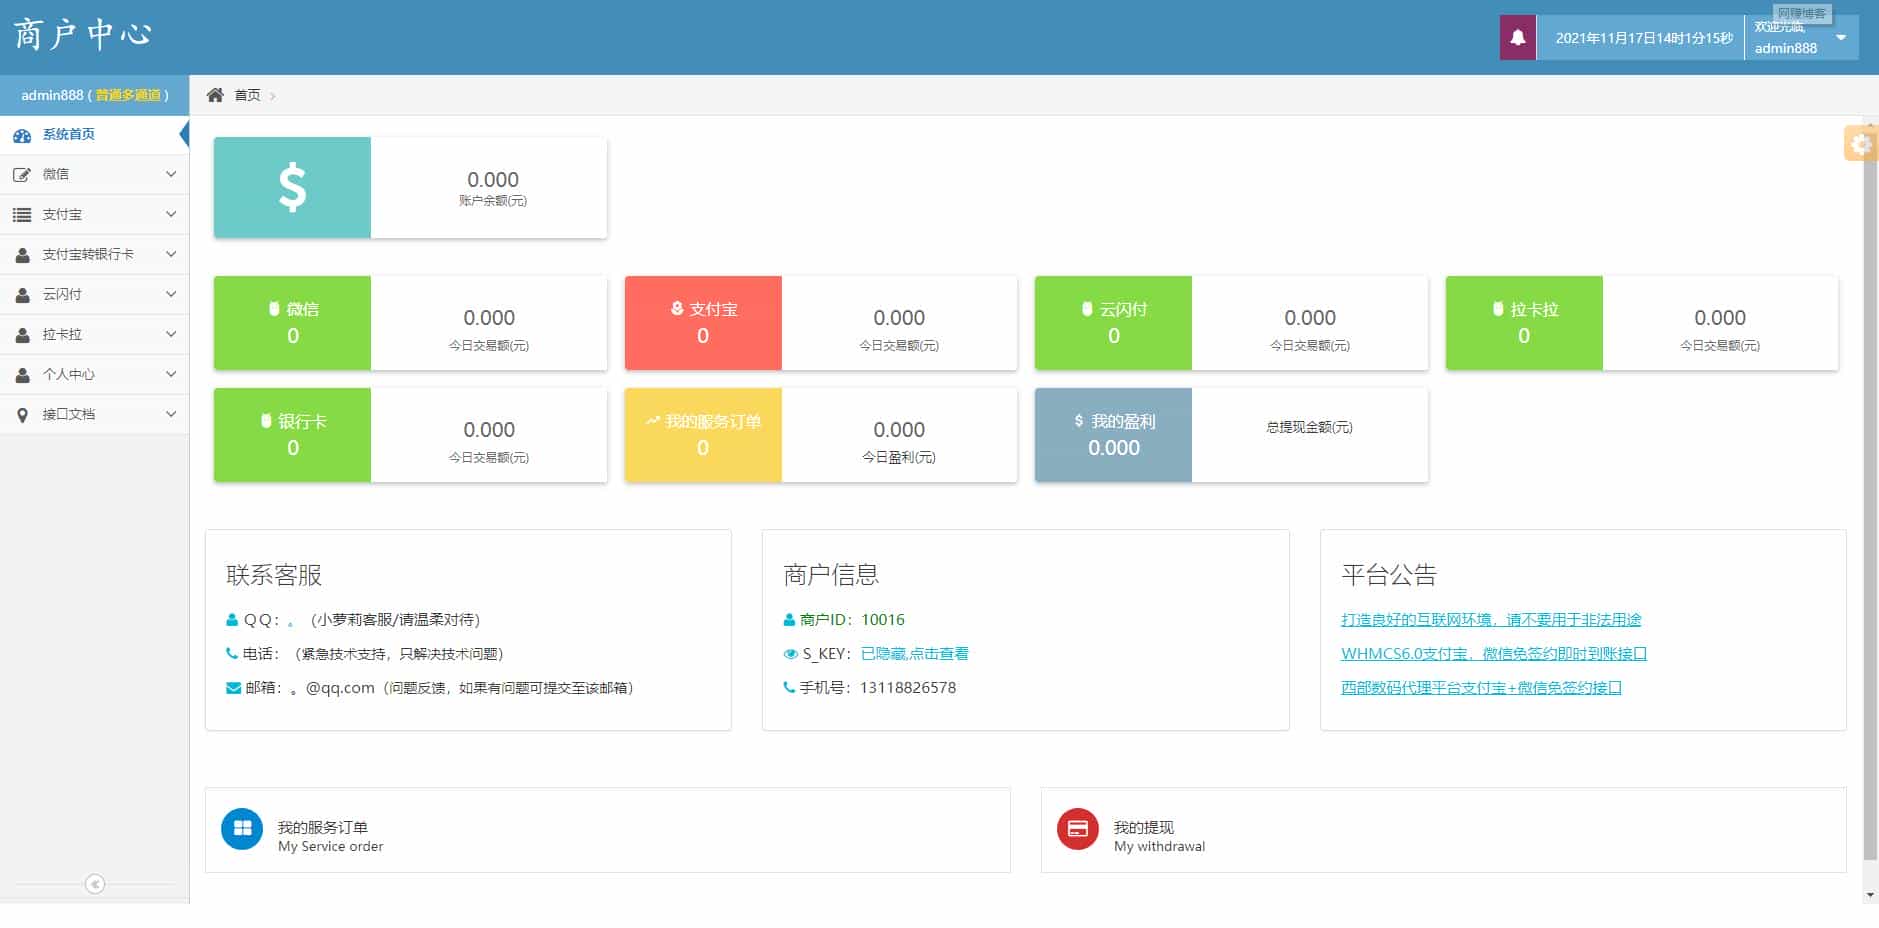Open the 云闪付 sidebar menu
Viewport: 1879px width, 928px height.
click(94, 294)
